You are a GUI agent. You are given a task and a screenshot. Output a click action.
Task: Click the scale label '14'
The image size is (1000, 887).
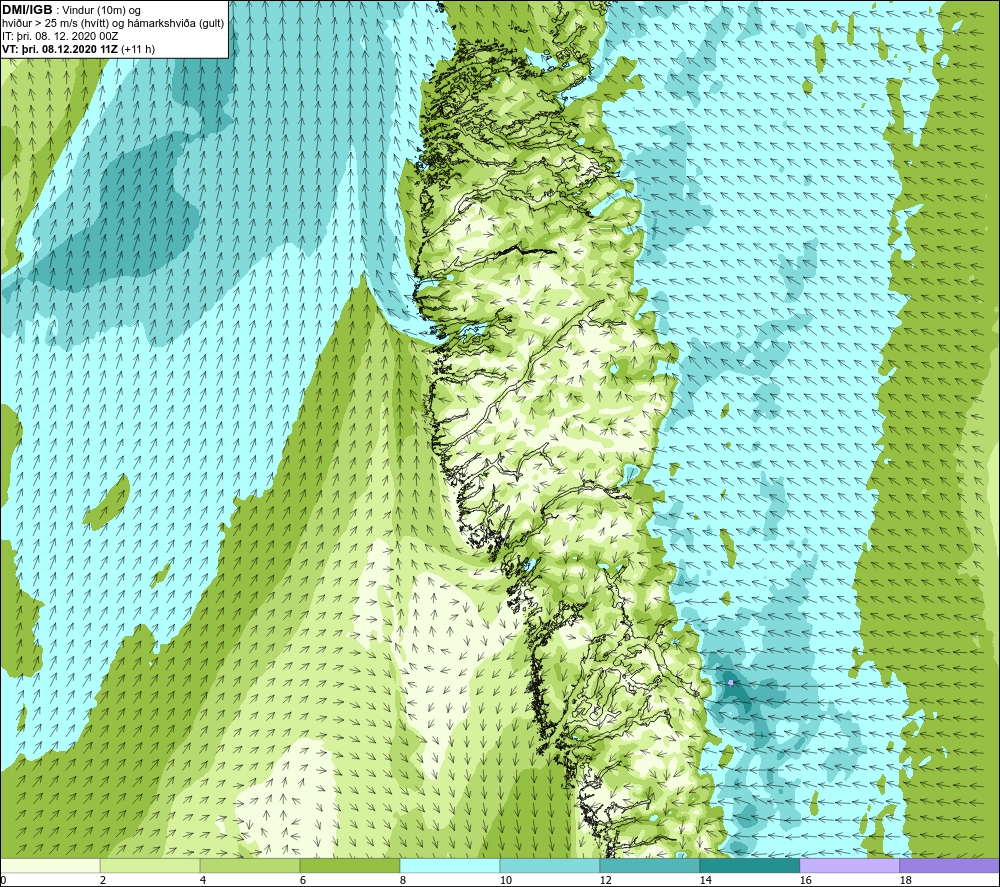click(706, 881)
